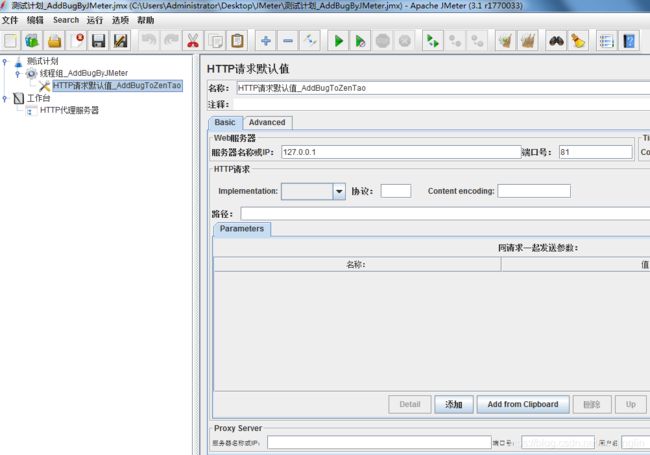Click the Remote stop all icon
Image resolution: width=650 pixels, height=455 pixels.
[x=455, y=41]
